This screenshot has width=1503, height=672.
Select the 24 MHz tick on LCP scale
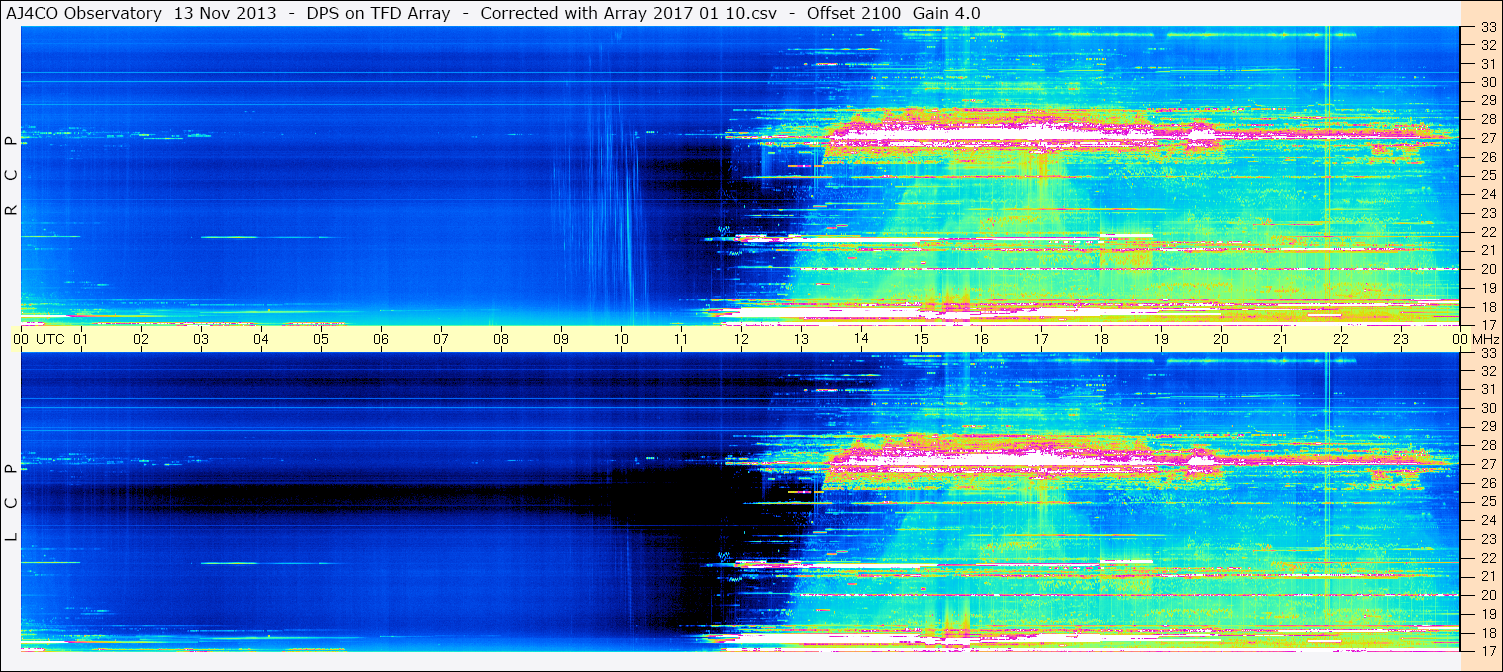click(1487, 520)
